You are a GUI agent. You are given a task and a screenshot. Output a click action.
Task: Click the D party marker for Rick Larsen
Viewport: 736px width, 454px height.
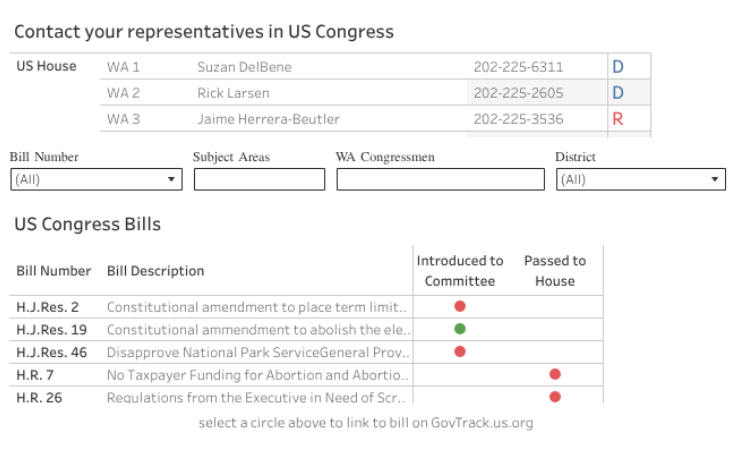click(x=617, y=93)
